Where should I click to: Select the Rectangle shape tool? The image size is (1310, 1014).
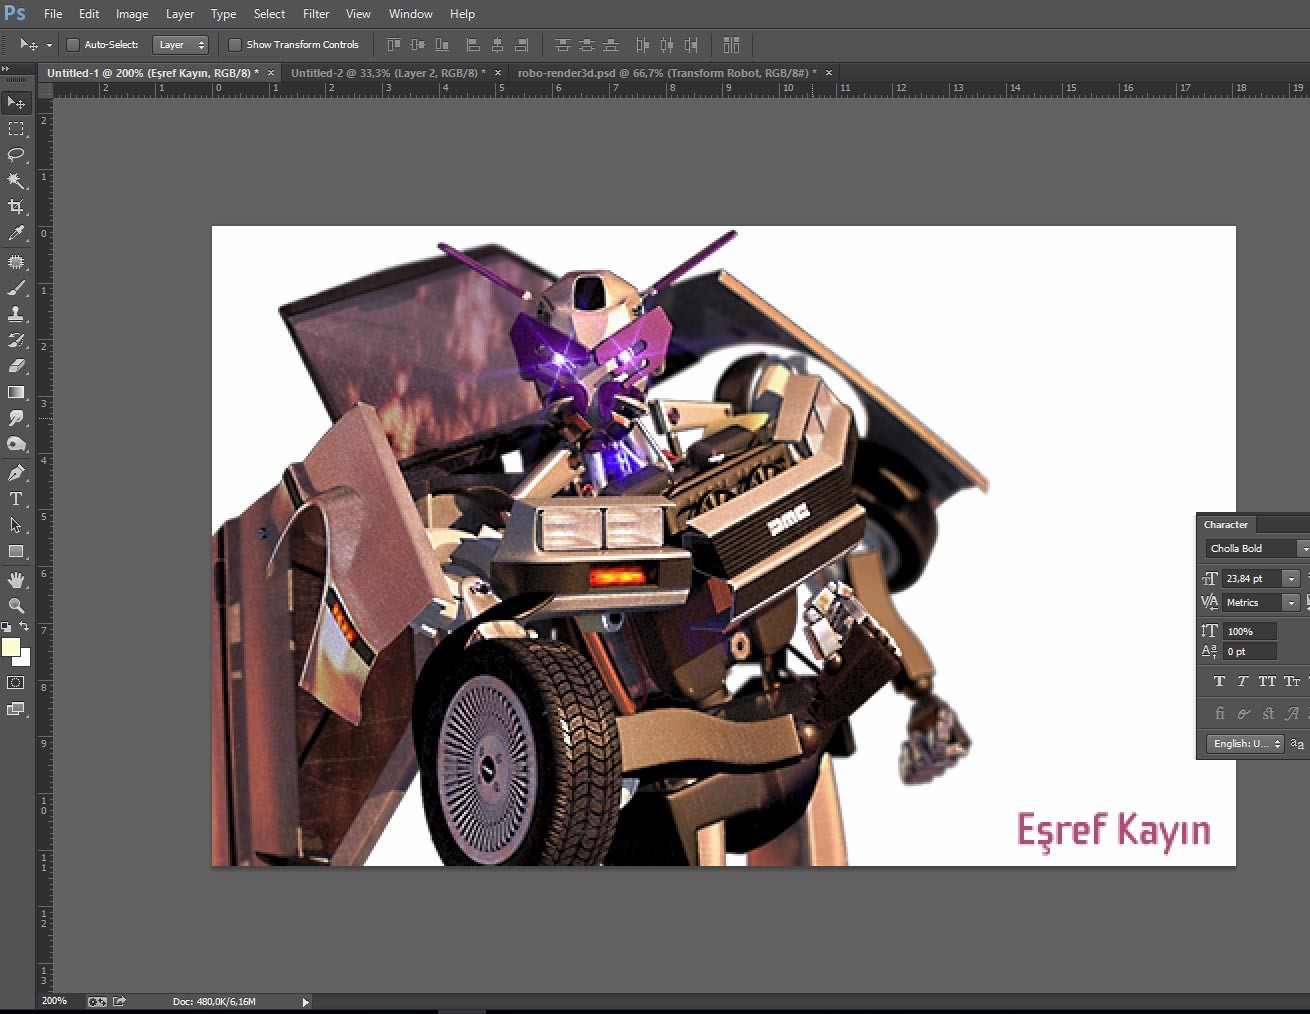(x=16, y=551)
